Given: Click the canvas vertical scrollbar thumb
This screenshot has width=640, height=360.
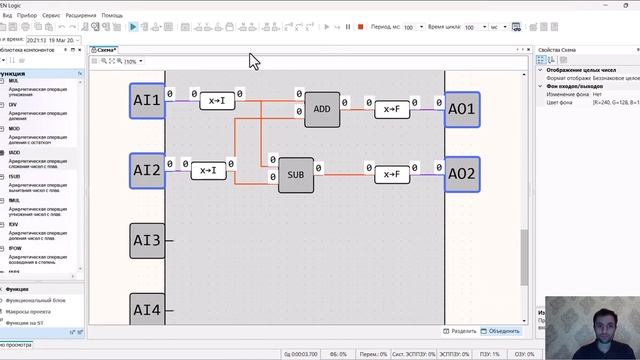Looking at the screenshot, I should coord(524,258).
